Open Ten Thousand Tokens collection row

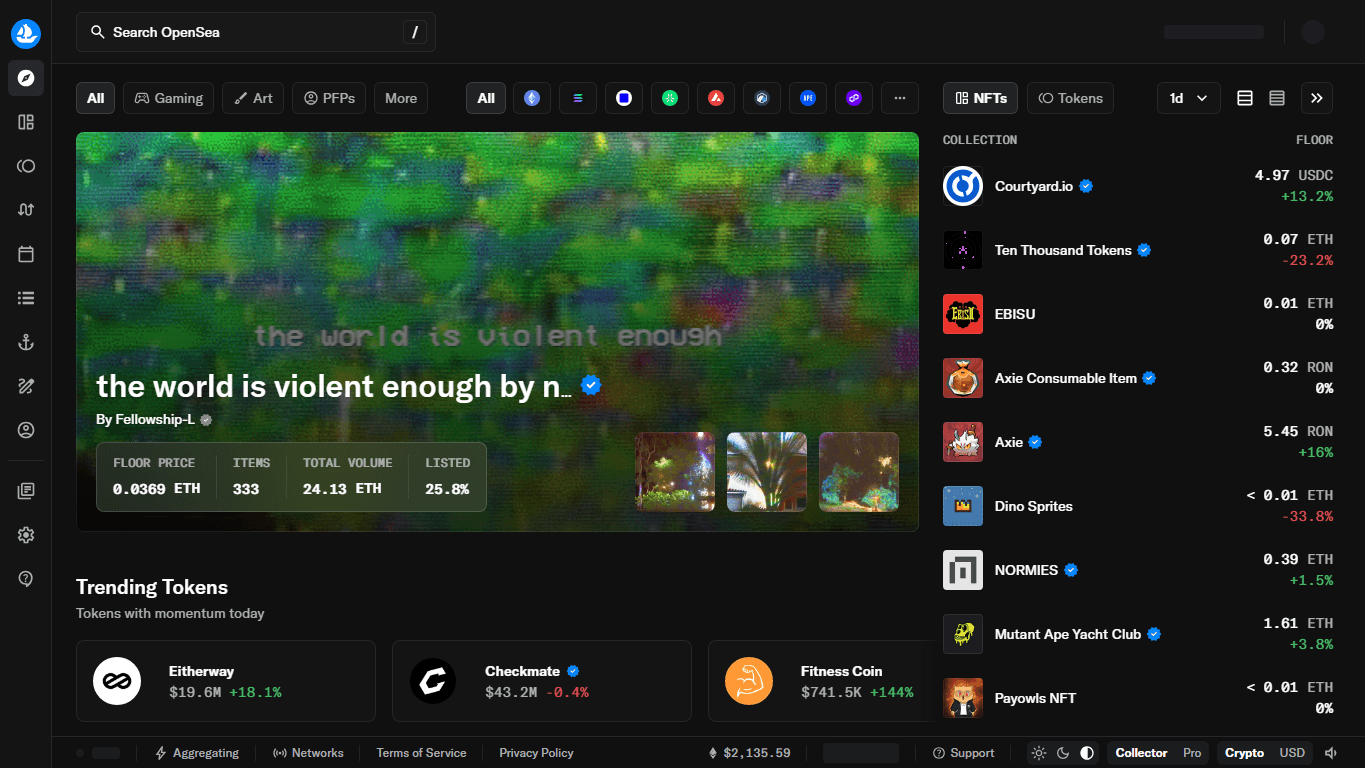pos(1138,250)
